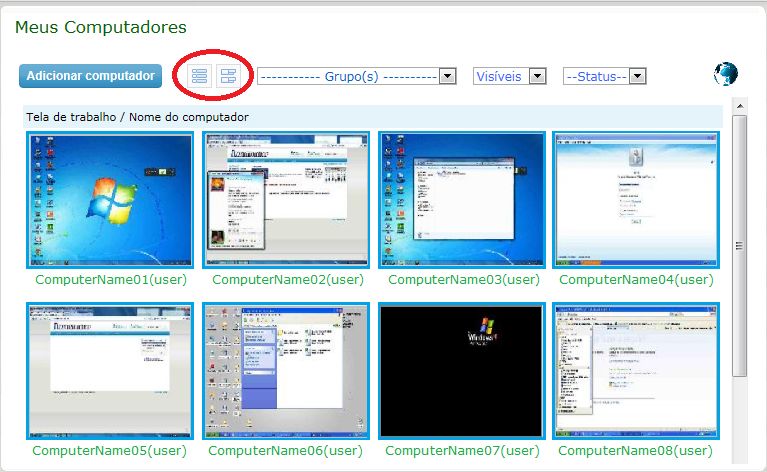Open ComputerName03 desktop thumbnail
Image resolution: width=767 pixels, height=472 pixels.
tap(462, 200)
